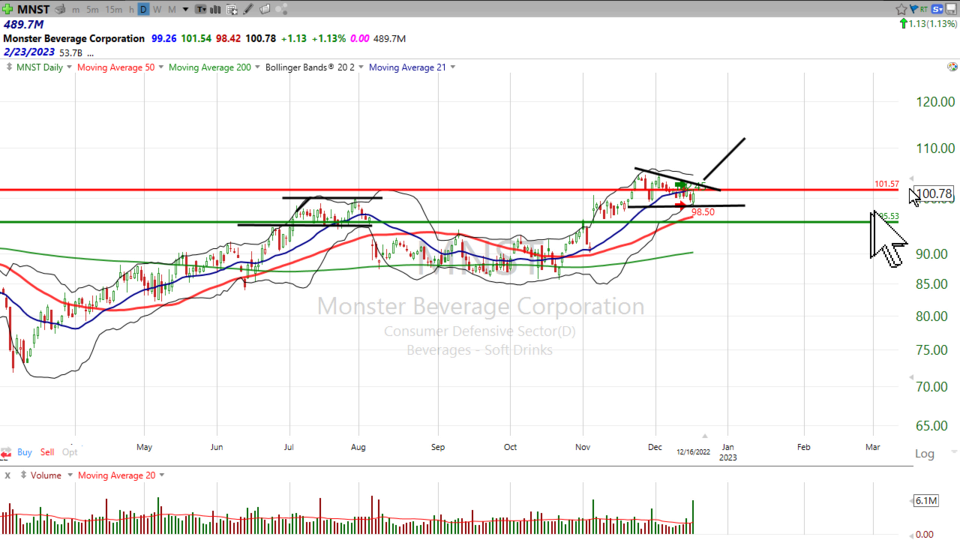Open the color palette icon
The width and height of the screenshot is (960, 540).
(951, 67)
